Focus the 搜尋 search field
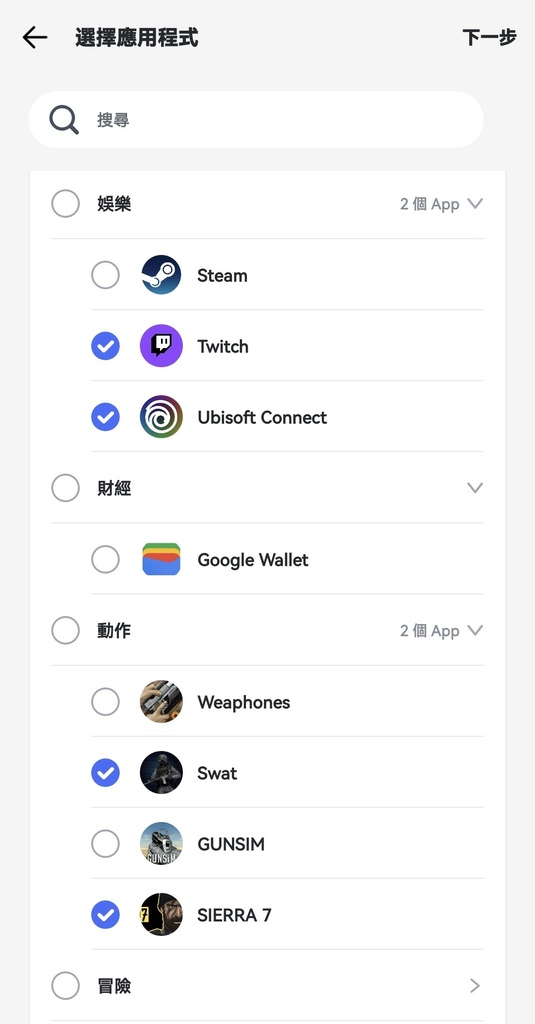This screenshot has height=1024, width=535. click(256, 120)
